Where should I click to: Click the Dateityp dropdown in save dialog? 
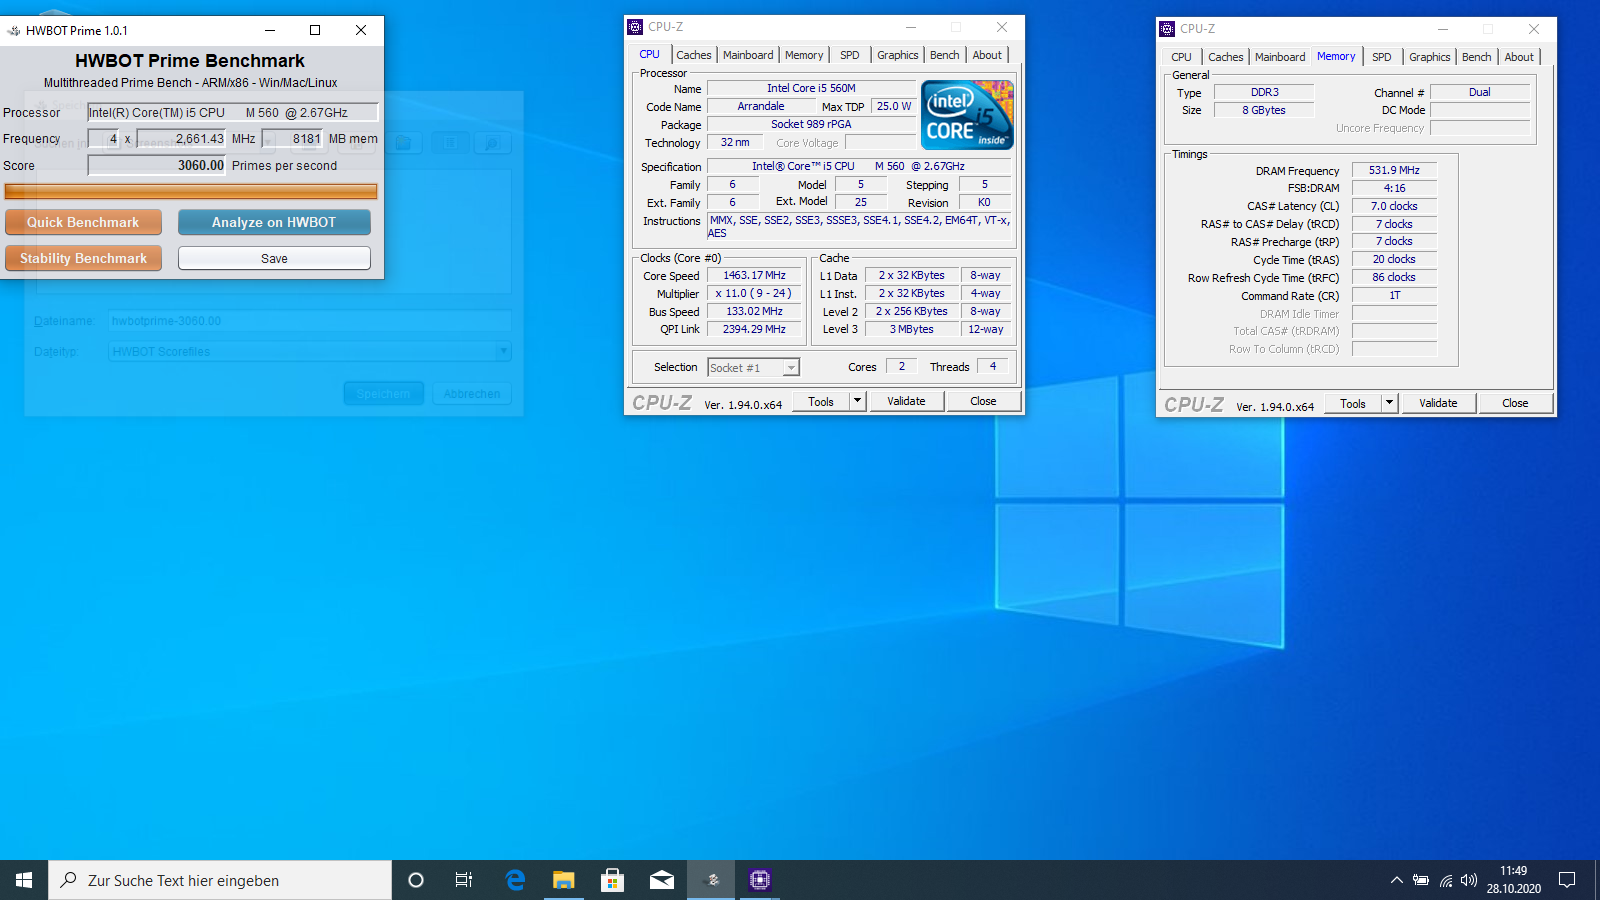tap(310, 351)
